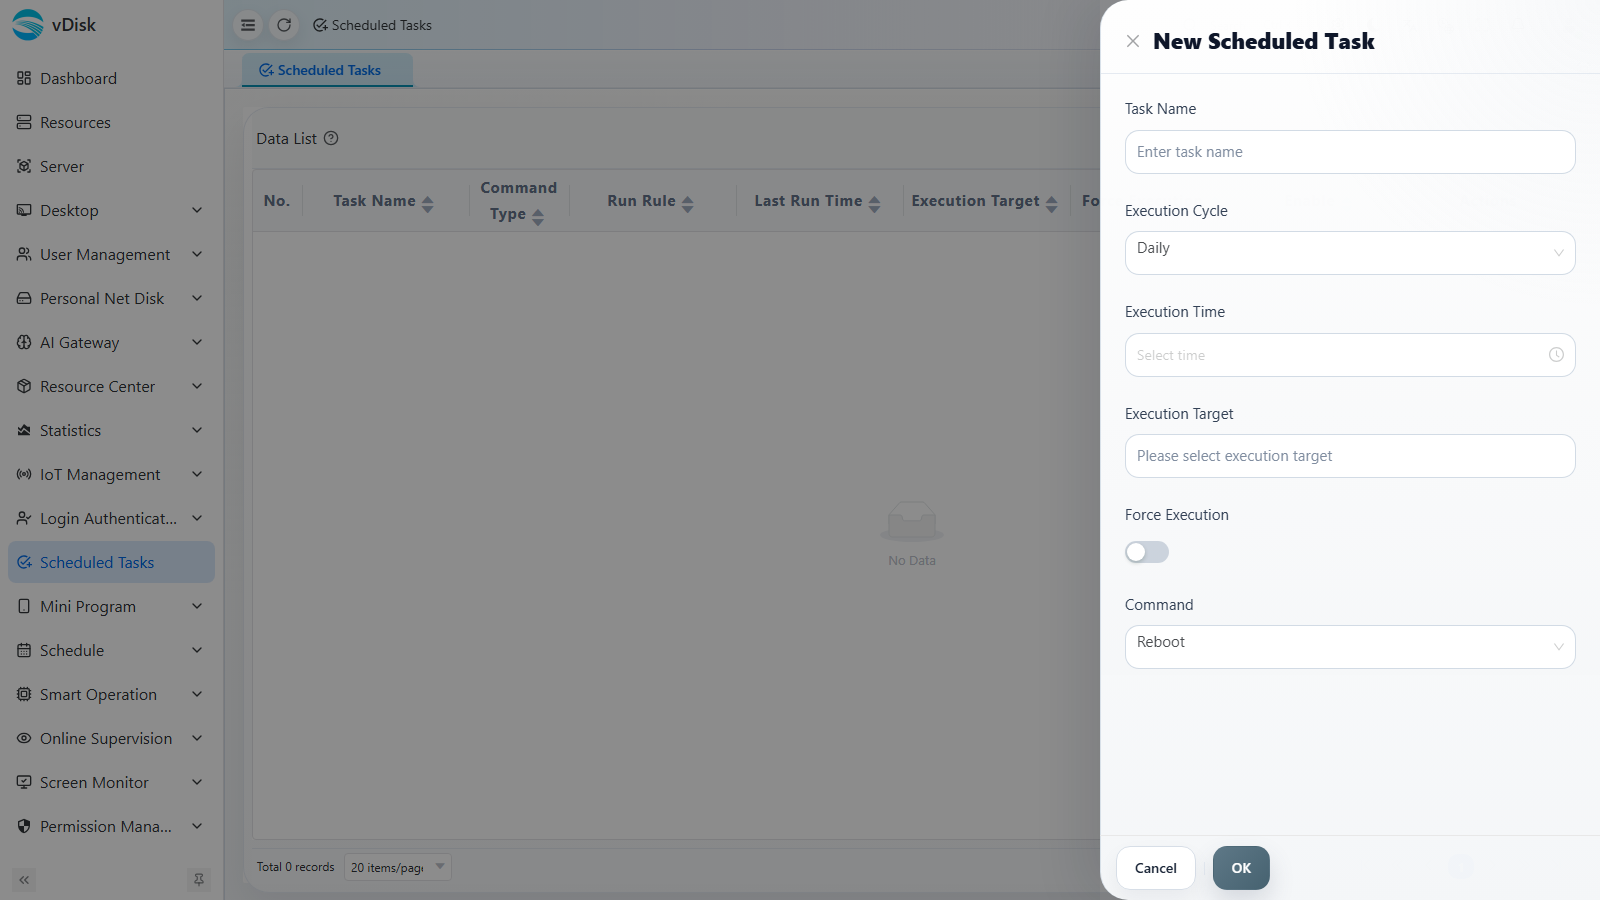Click the refresh icon in top bar
Viewport: 1600px width, 900px height.
coord(284,25)
